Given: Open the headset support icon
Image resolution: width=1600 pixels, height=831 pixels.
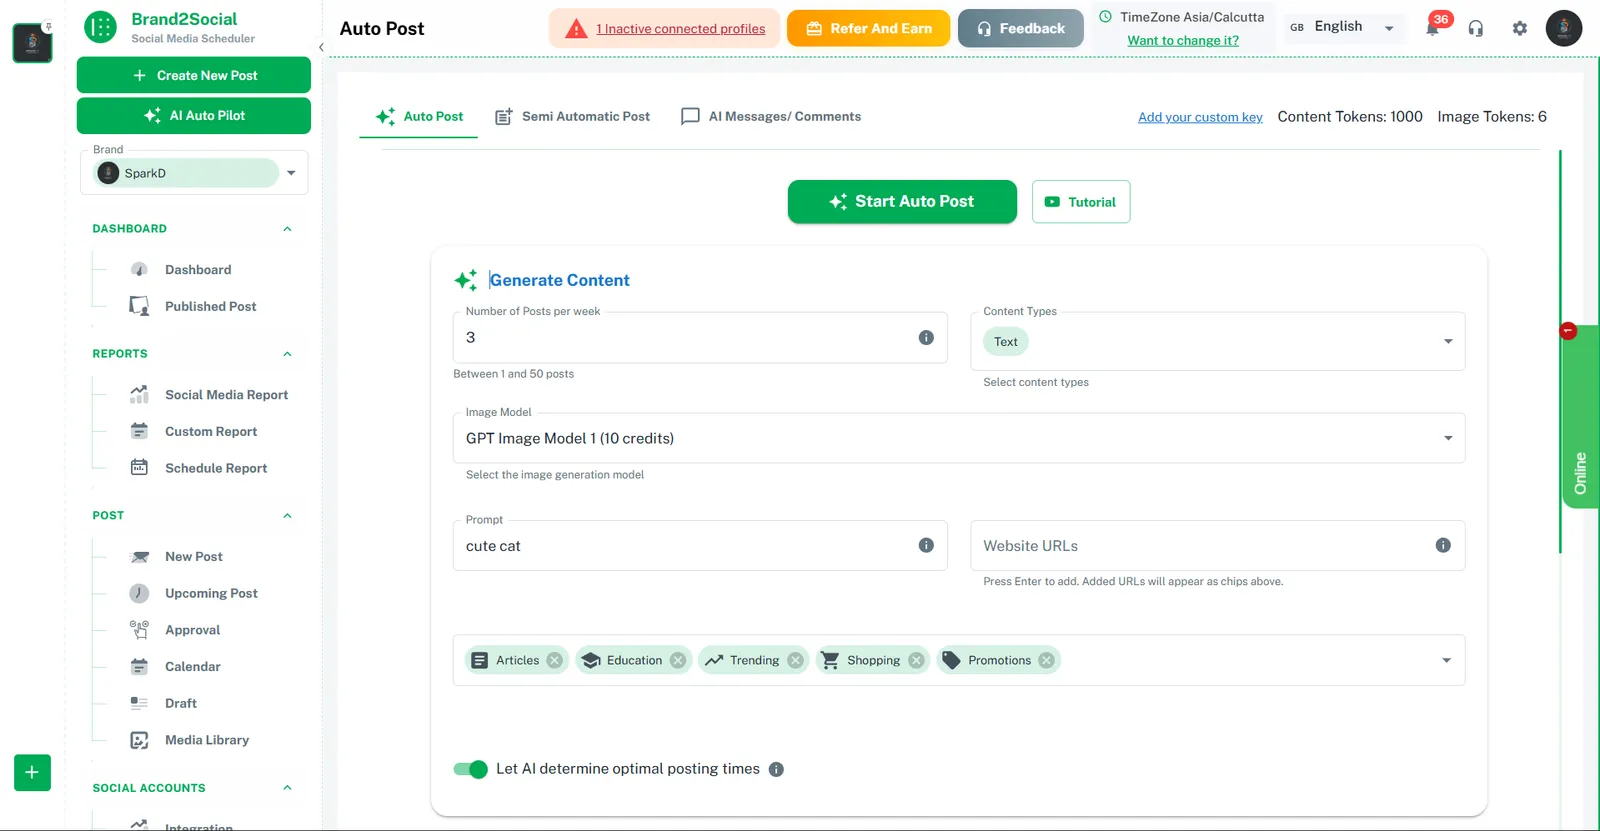Looking at the screenshot, I should [1476, 28].
